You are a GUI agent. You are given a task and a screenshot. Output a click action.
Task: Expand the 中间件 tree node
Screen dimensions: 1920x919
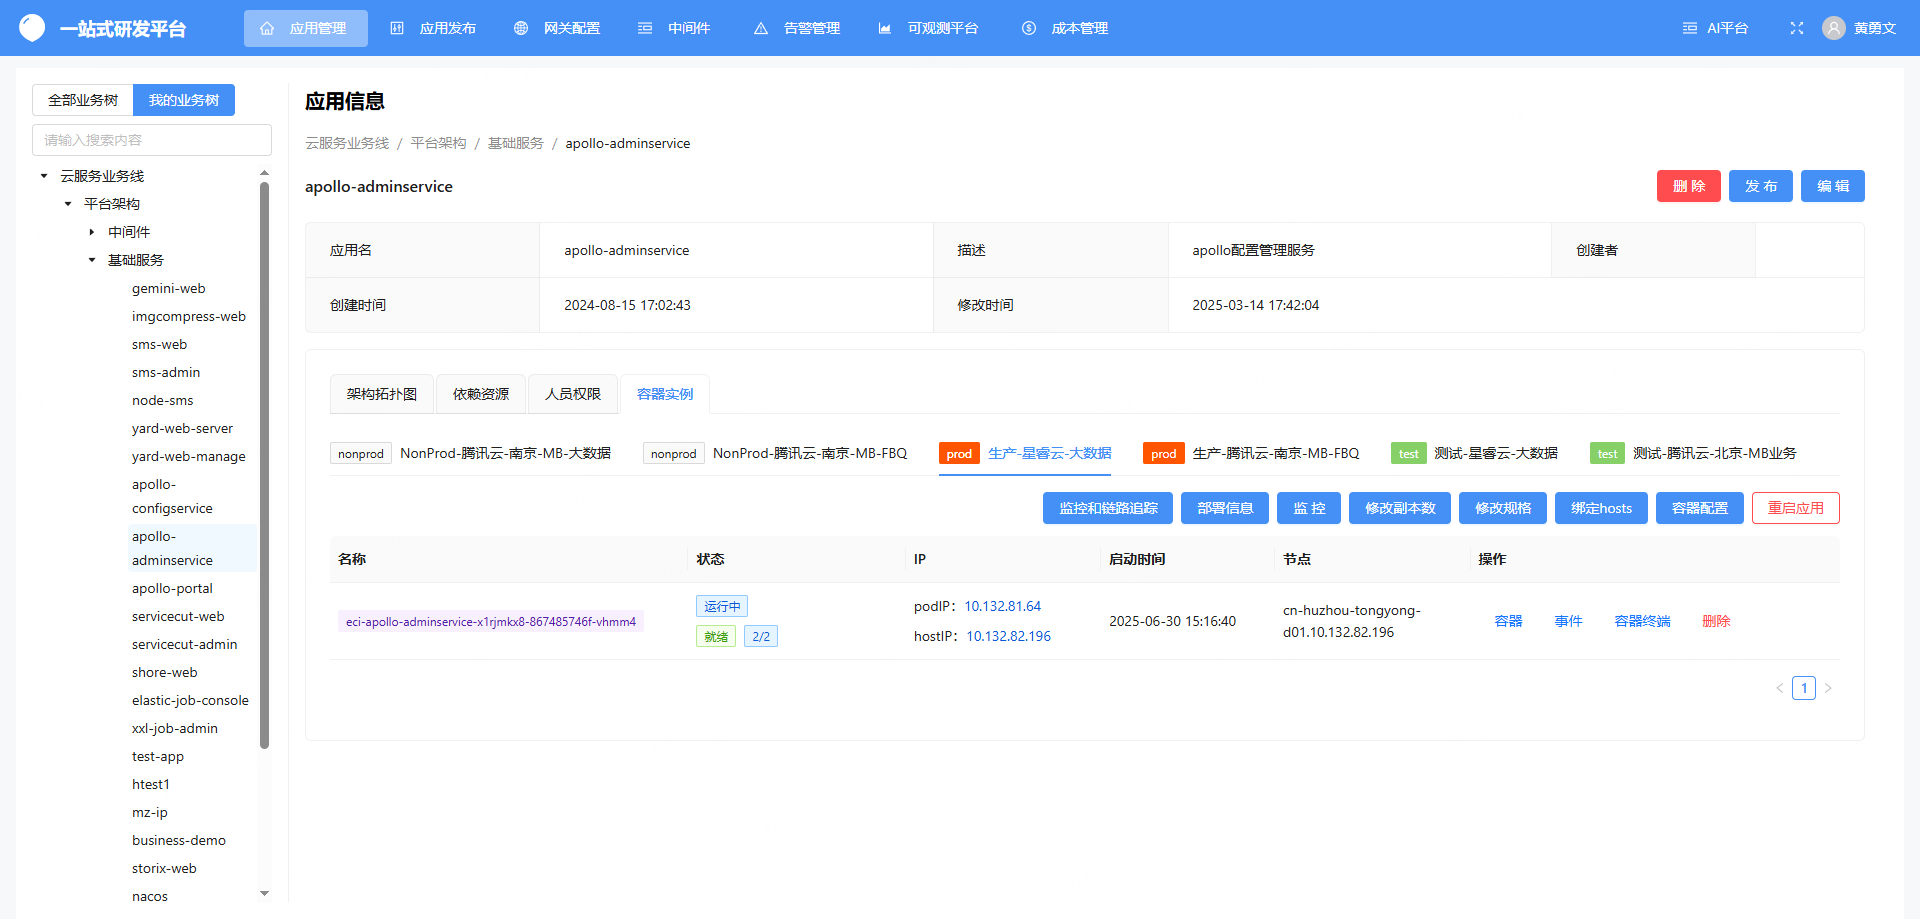(x=92, y=232)
